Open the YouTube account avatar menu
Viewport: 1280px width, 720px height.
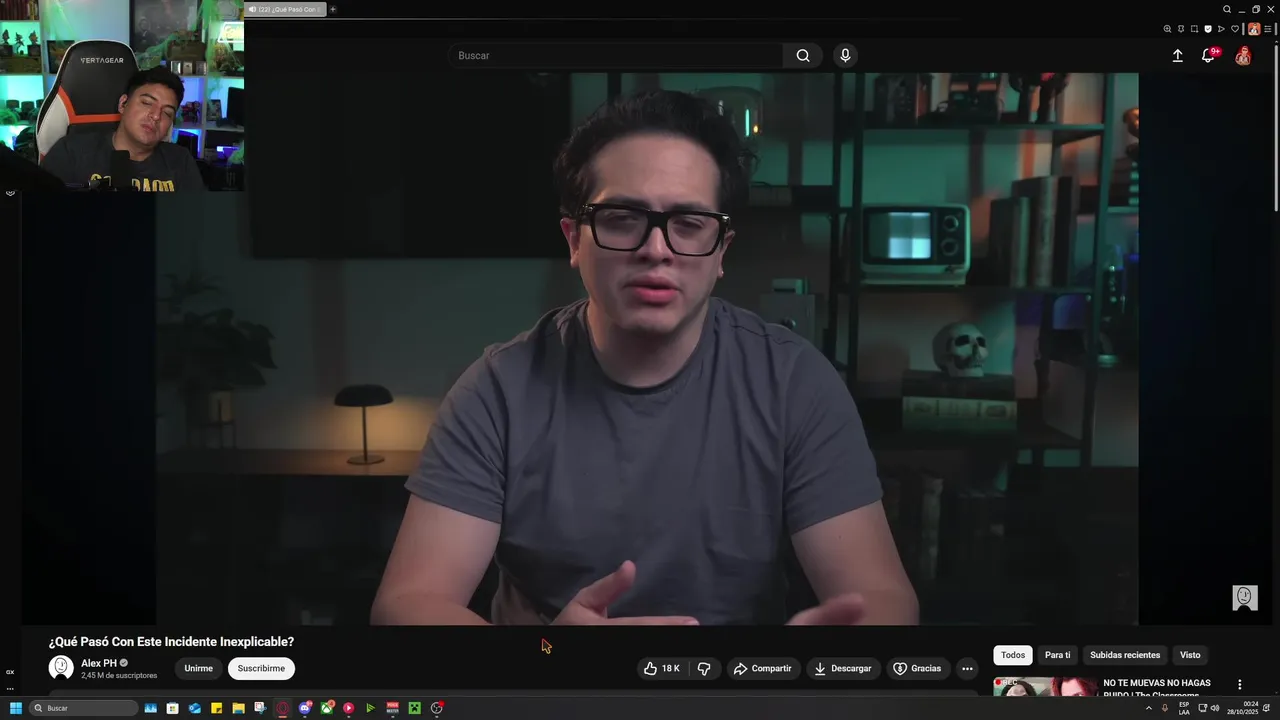[x=1243, y=56]
